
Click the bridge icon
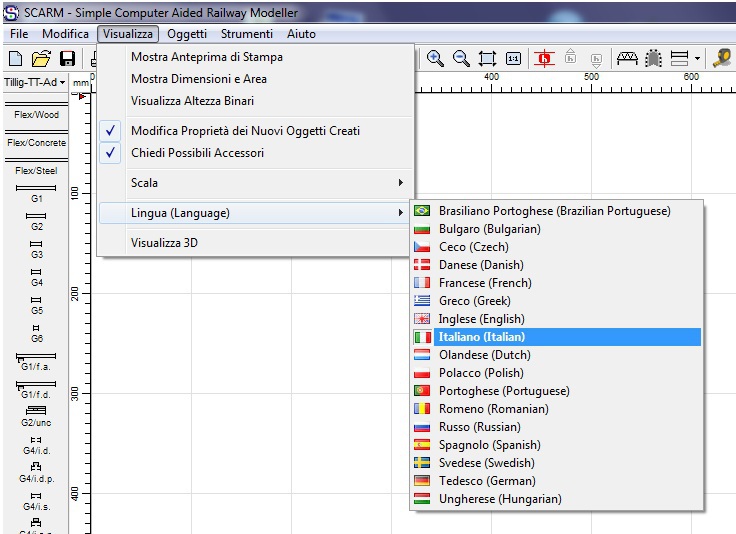[627, 59]
